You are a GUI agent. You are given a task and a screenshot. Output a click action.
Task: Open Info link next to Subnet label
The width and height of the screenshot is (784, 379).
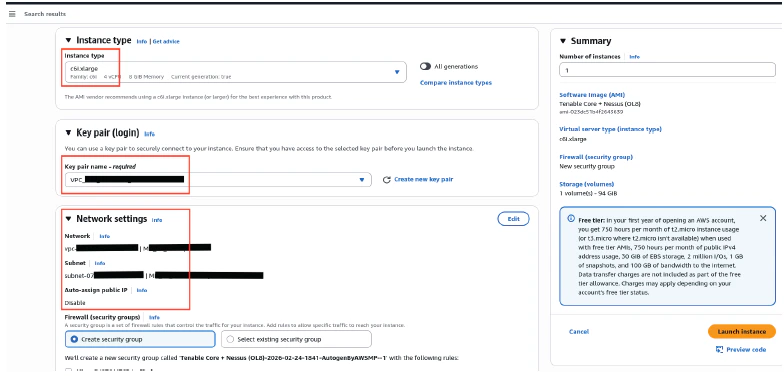click(x=100, y=263)
